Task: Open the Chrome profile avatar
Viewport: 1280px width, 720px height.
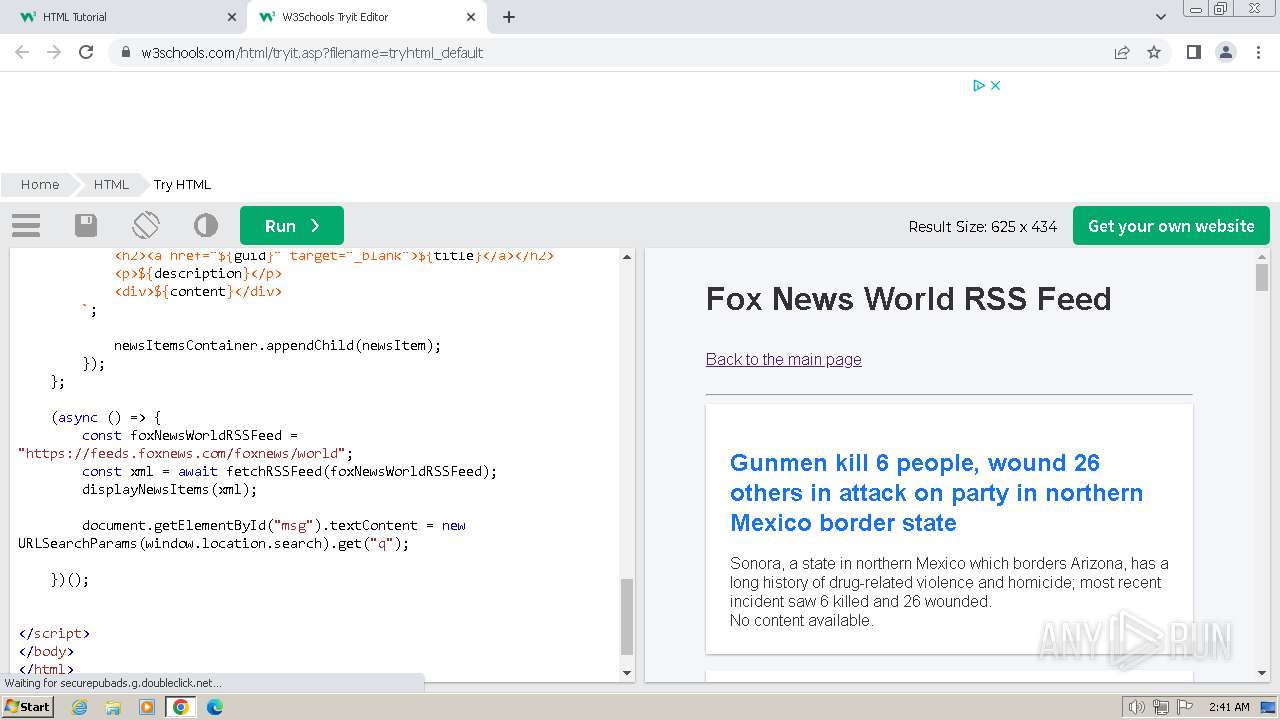Action: pyautogui.click(x=1225, y=52)
